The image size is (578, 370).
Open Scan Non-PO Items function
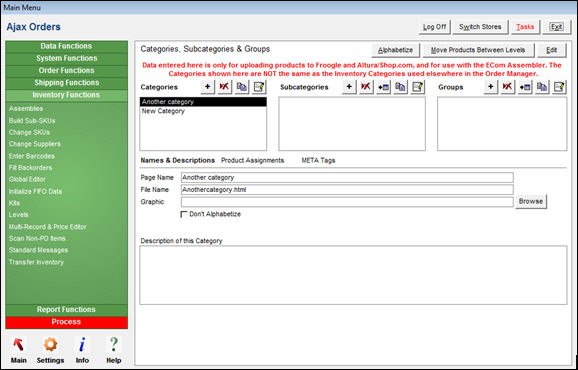point(37,238)
